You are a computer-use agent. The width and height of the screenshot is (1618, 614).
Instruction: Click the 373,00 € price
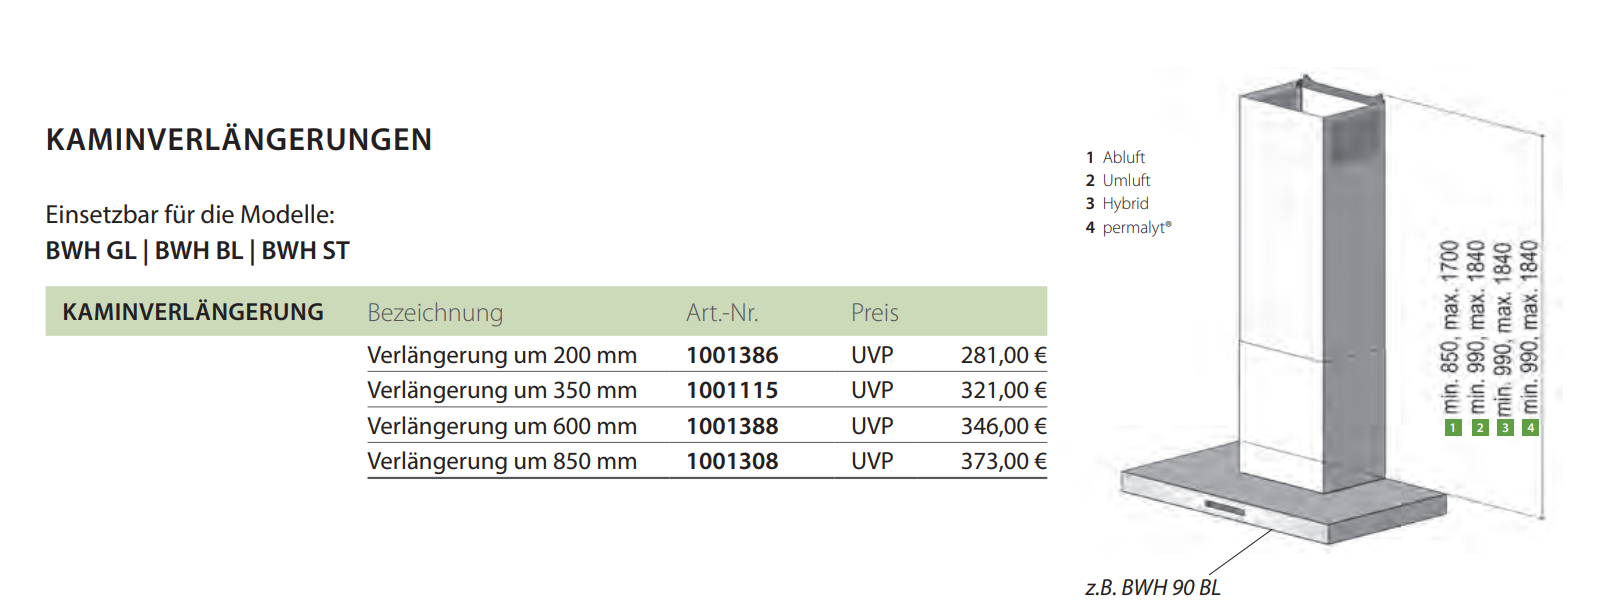click(x=1003, y=461)
